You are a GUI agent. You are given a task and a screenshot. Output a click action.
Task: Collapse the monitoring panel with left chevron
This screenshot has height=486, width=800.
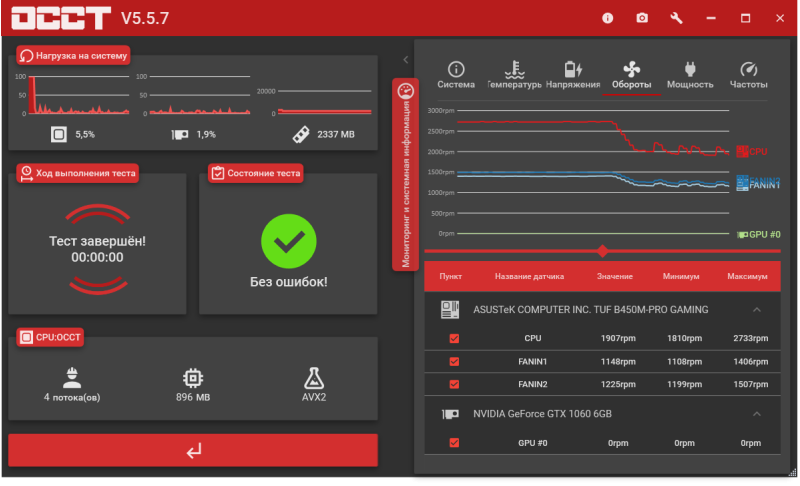pyautogui.click(x=403, y=60)
